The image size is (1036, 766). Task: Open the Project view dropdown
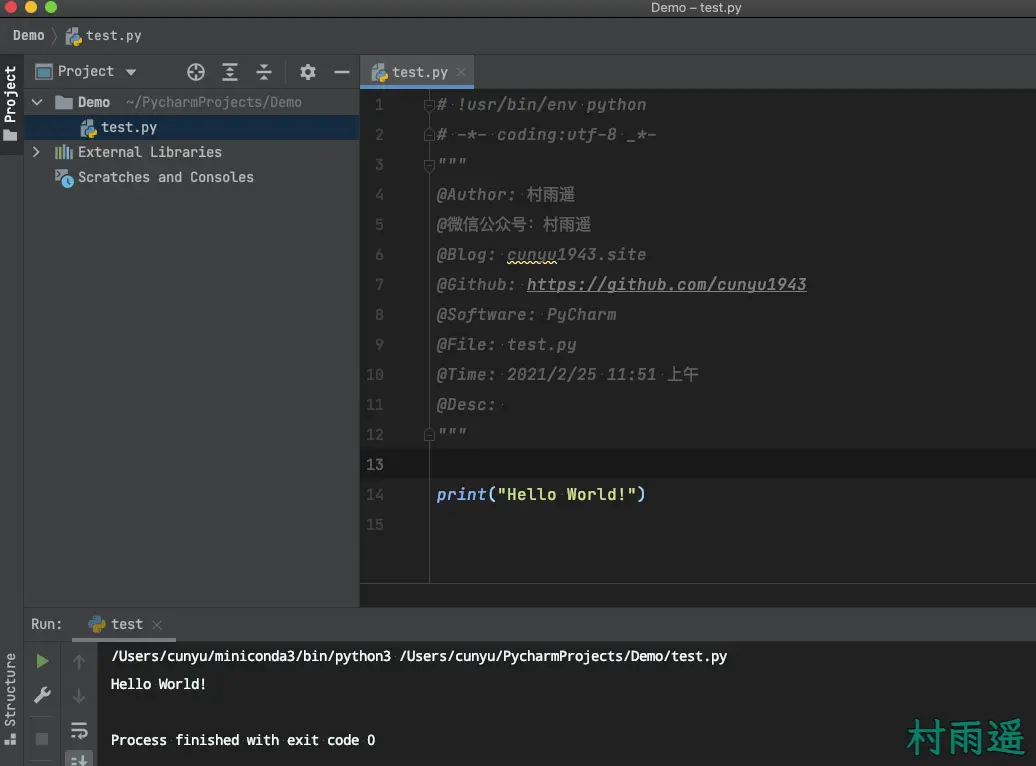tap(130, 72)
